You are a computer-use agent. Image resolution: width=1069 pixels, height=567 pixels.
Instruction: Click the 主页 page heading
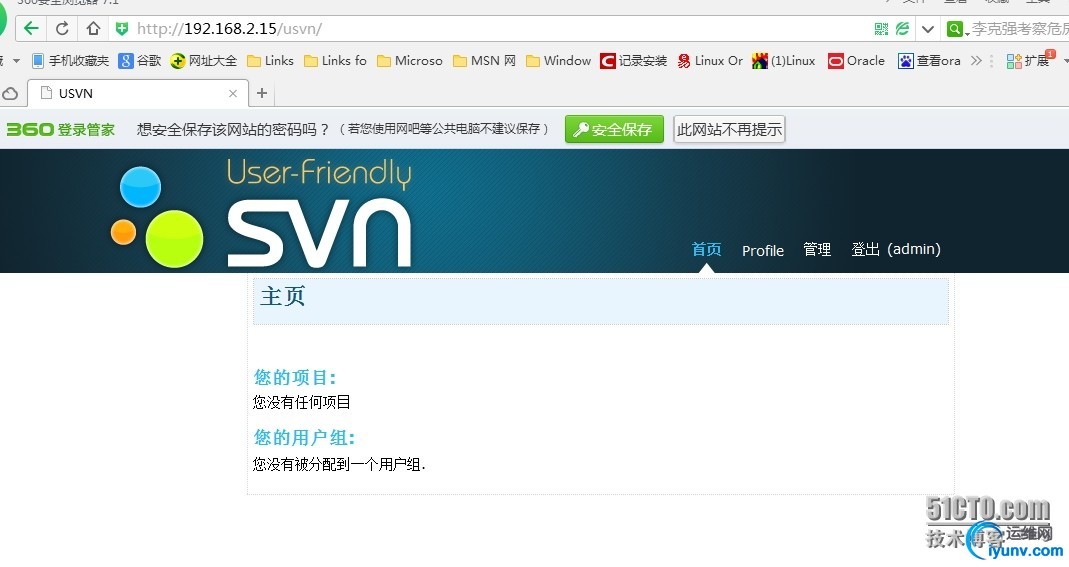click(283, 296)
